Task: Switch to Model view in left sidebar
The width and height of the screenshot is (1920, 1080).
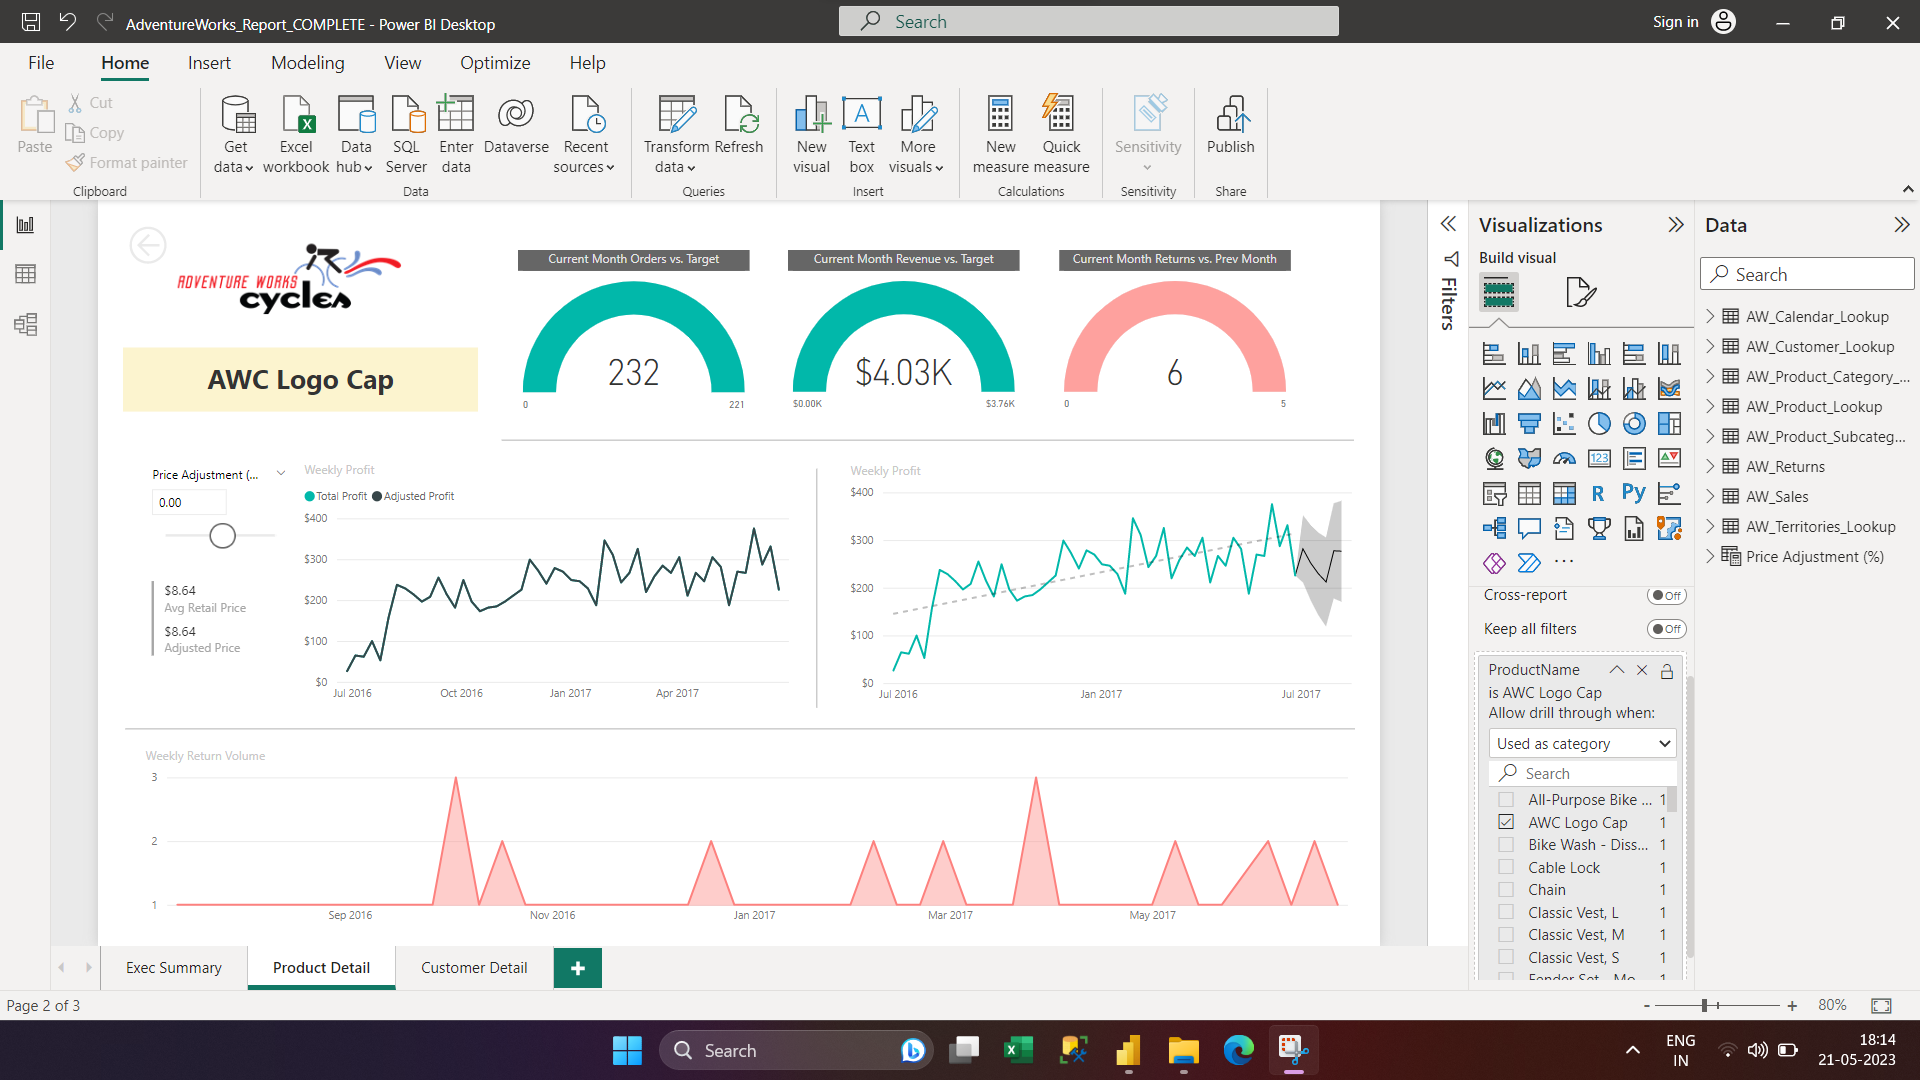Action: tap(25, 324)
